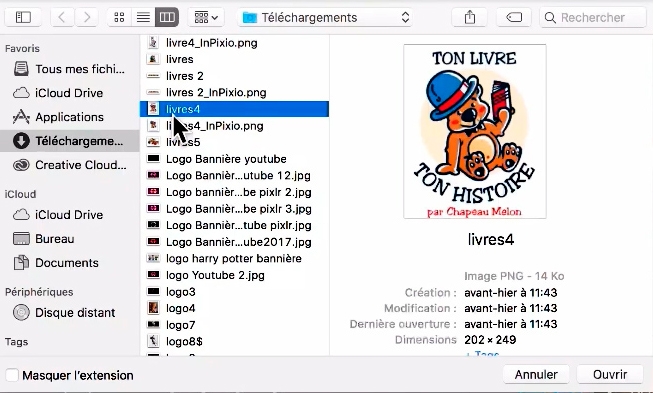The image size is (653, 393).
Task: Enable the Masquer l'extension checkbox
Action: coord(12,375)
